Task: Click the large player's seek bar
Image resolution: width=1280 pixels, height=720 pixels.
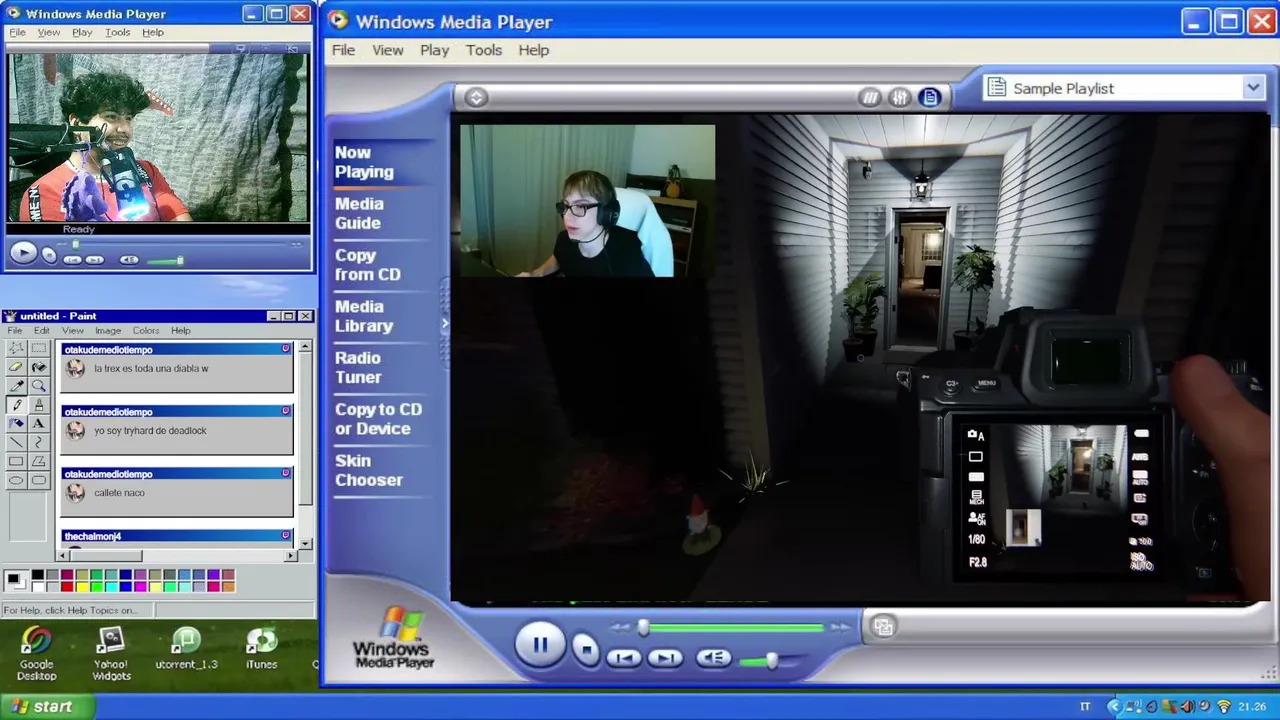Action: point(733,628)
